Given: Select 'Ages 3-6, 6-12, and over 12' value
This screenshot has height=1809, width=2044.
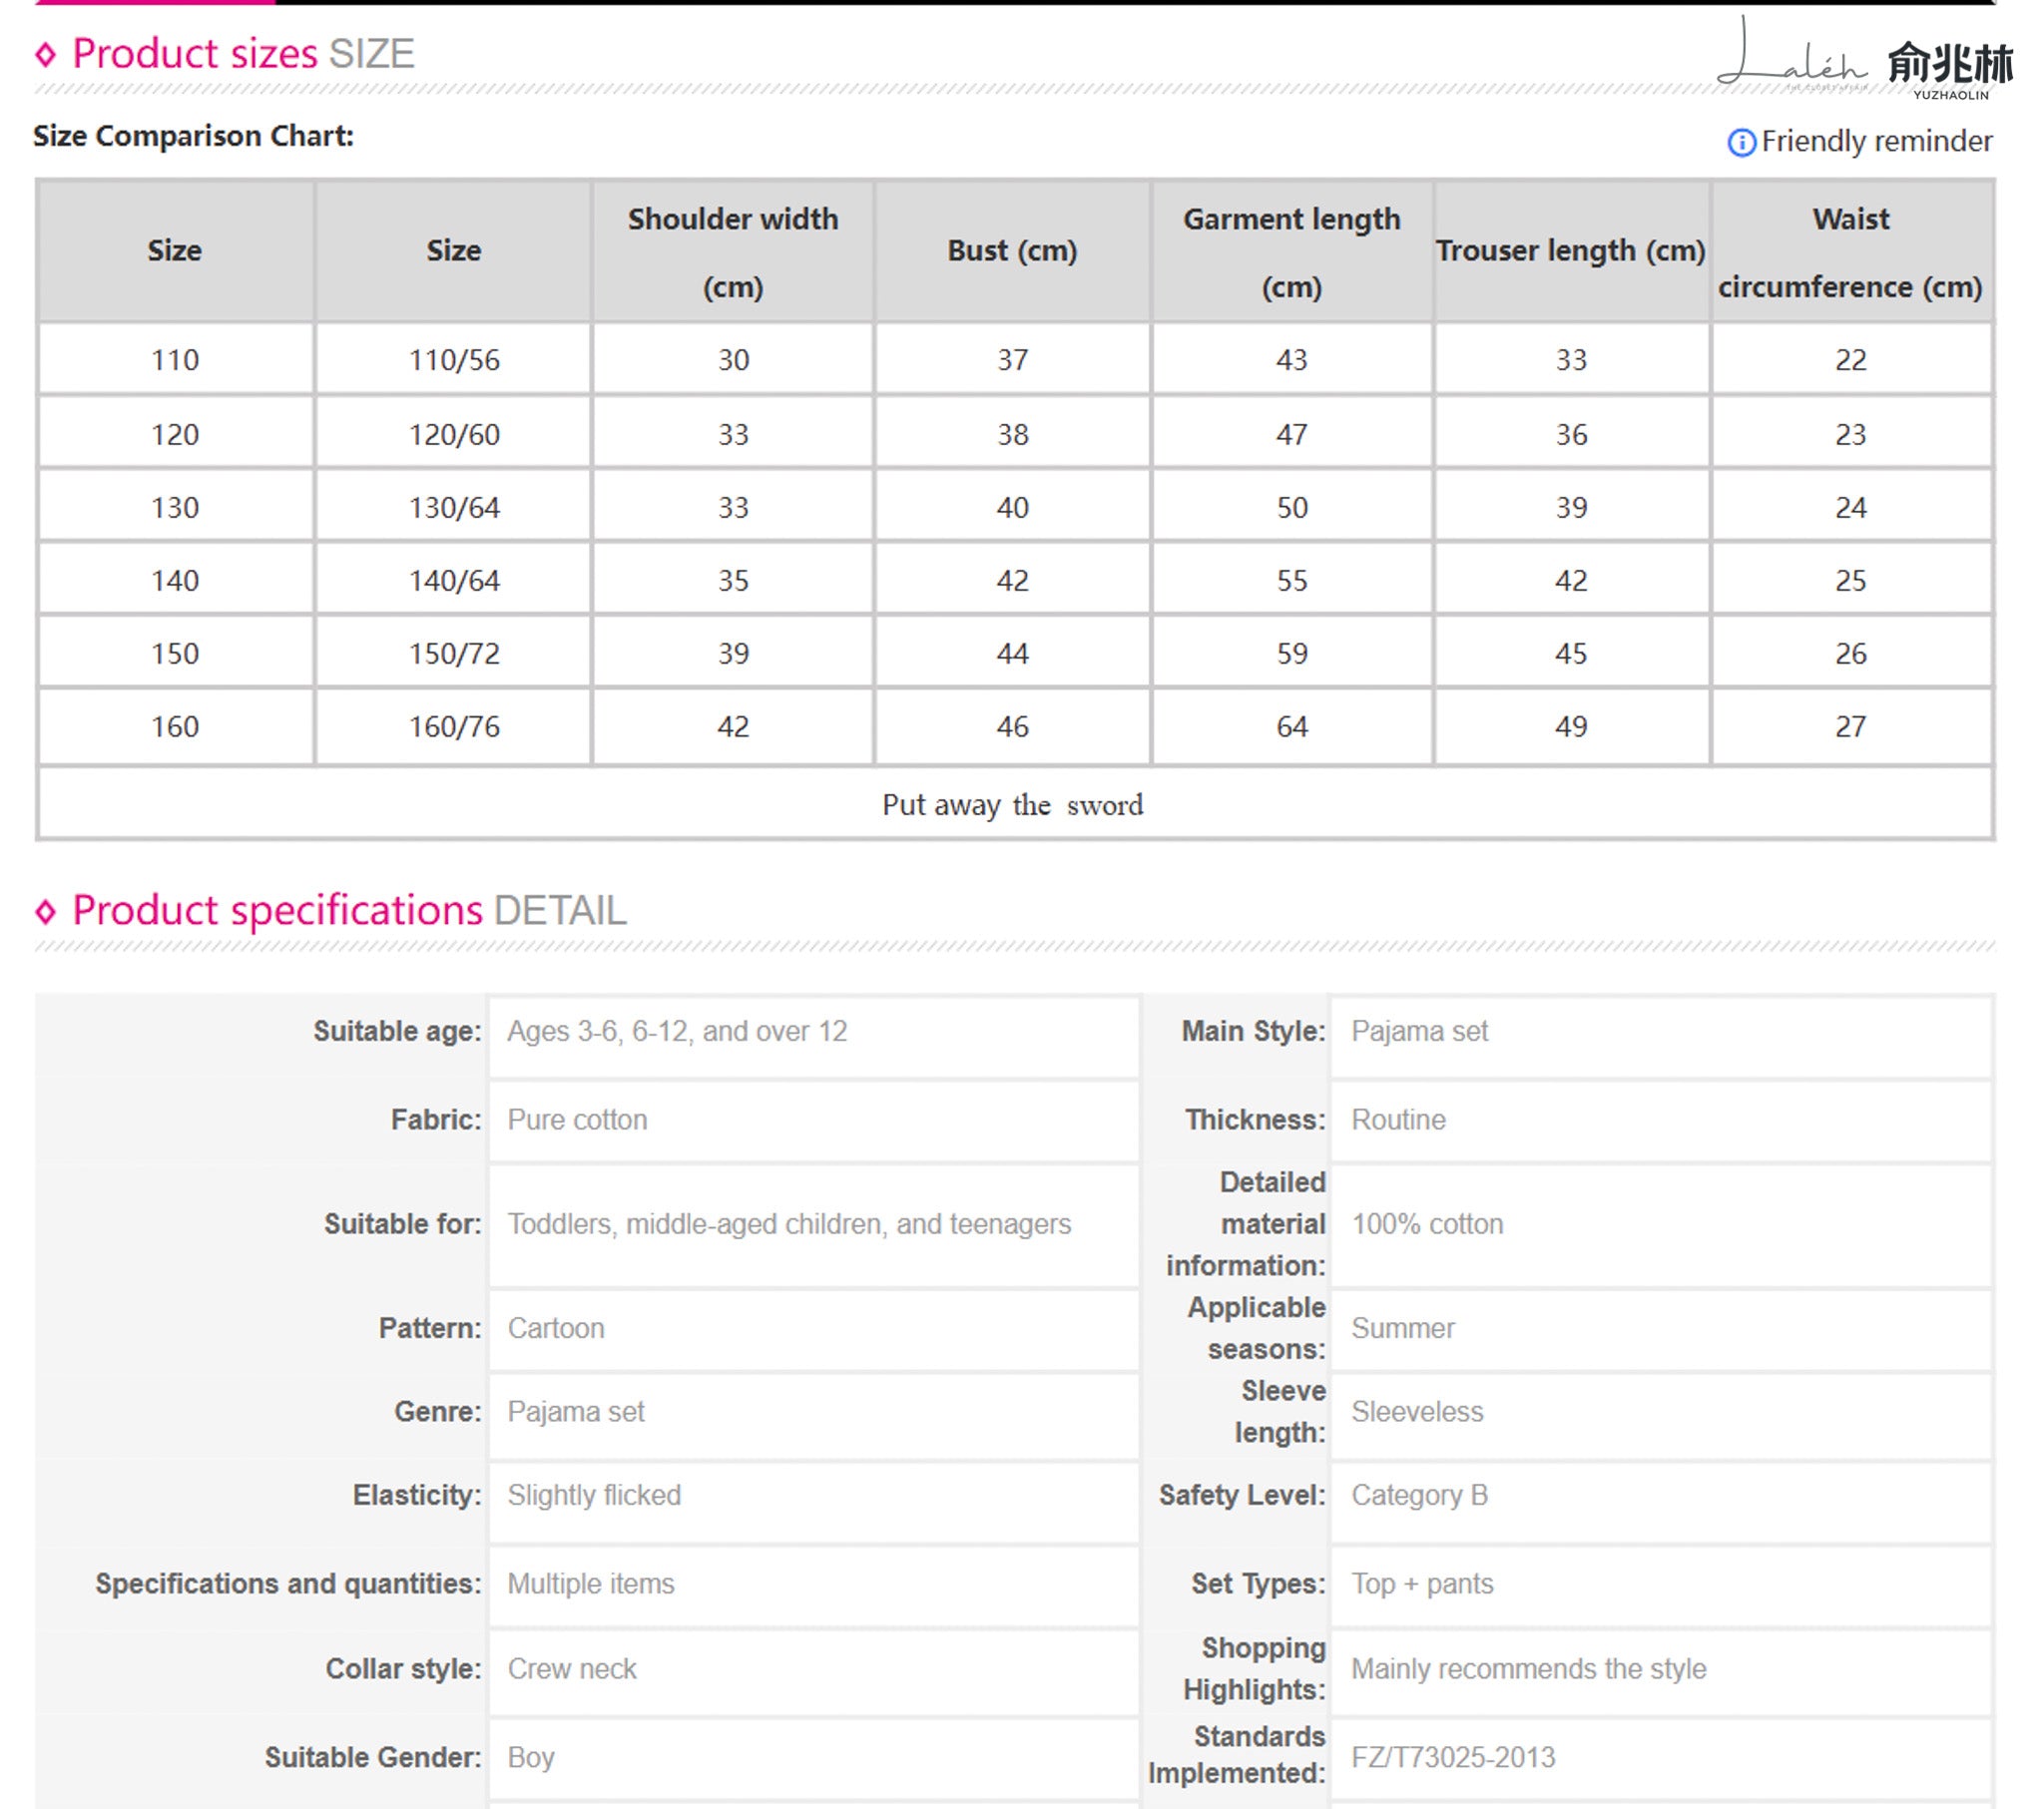Looking at the screenshot, I should click(x=677, y=1031).
